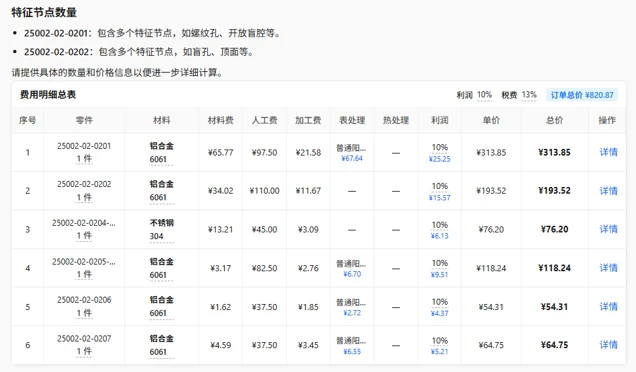Click profit amount ¥25.25
This screenshot has width=636, height=372.
[x=440, y=159]
